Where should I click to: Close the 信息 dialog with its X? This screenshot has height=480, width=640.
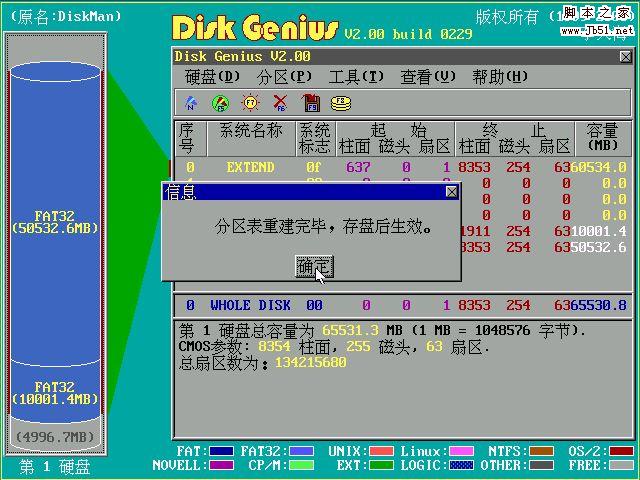(451, 191)
